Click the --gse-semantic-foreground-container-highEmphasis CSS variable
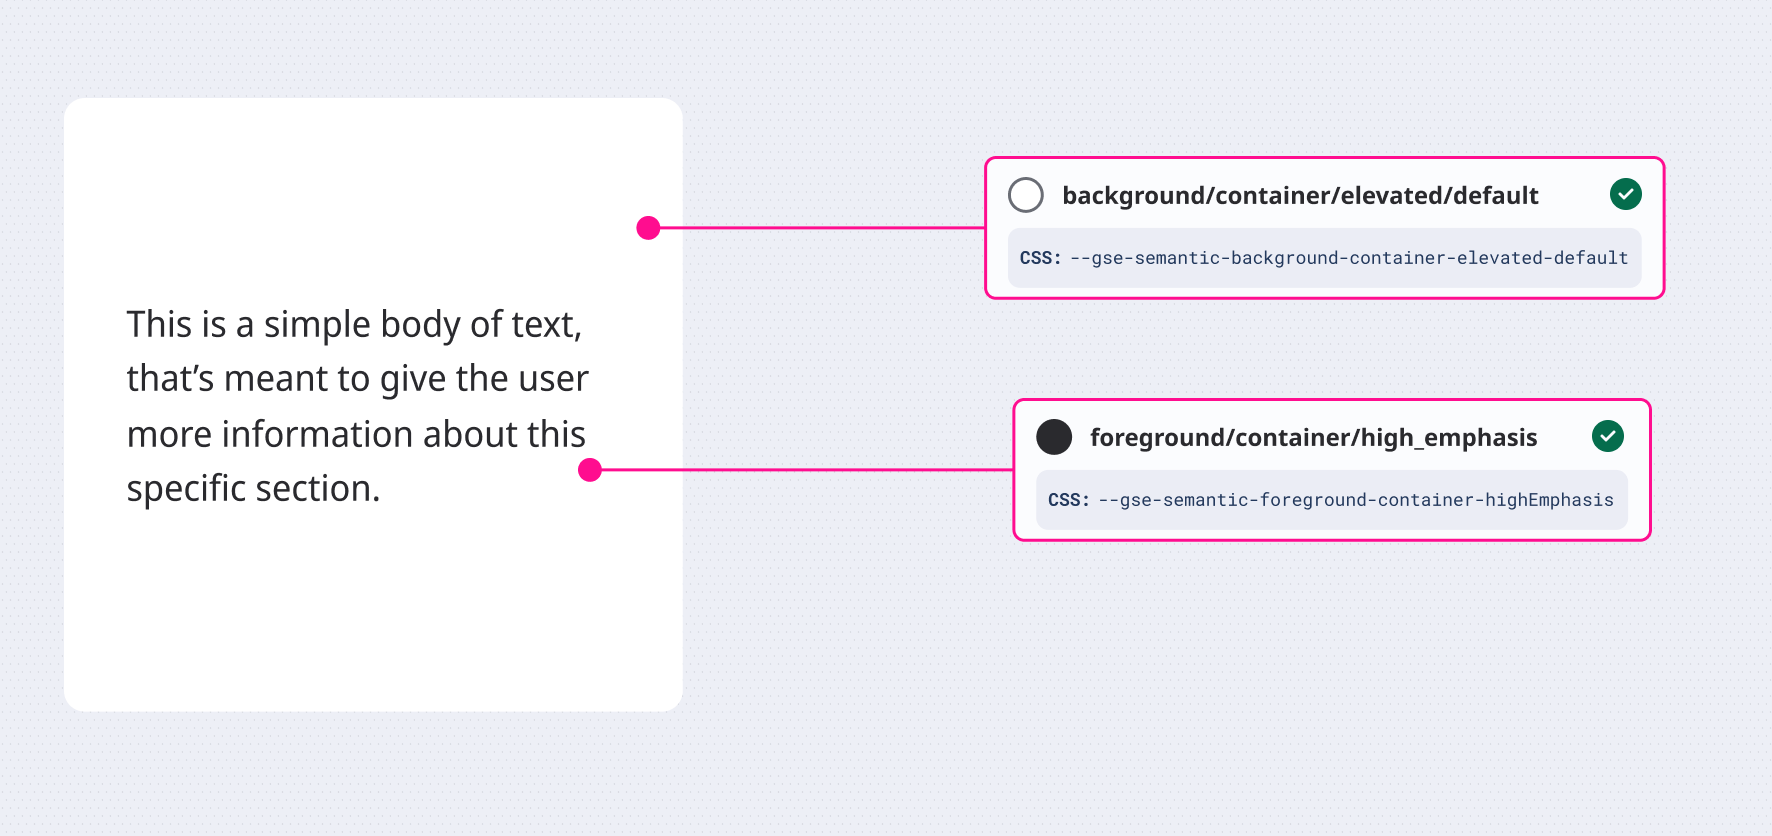 (1356, 500)
